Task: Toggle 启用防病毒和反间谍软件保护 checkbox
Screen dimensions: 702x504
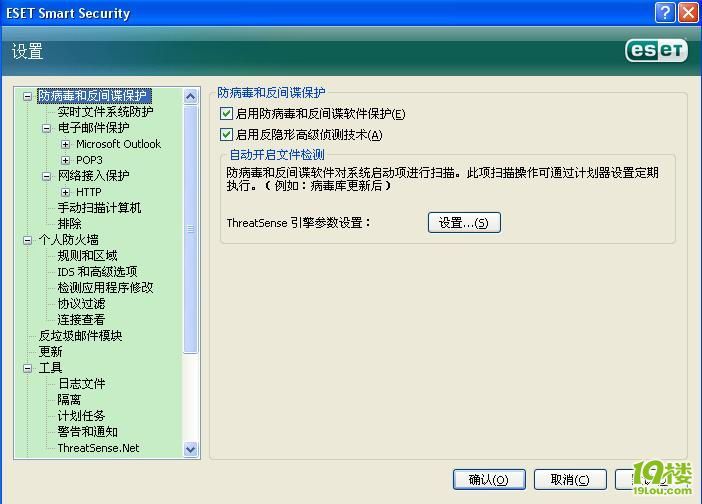Action: [x=226, y=114]
